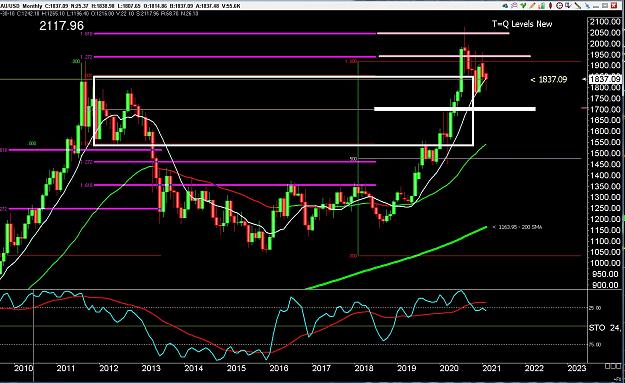Minimize the chart window
Viewport: 625px width, 383px height.
pyautogui.click(x=596, y=6)
